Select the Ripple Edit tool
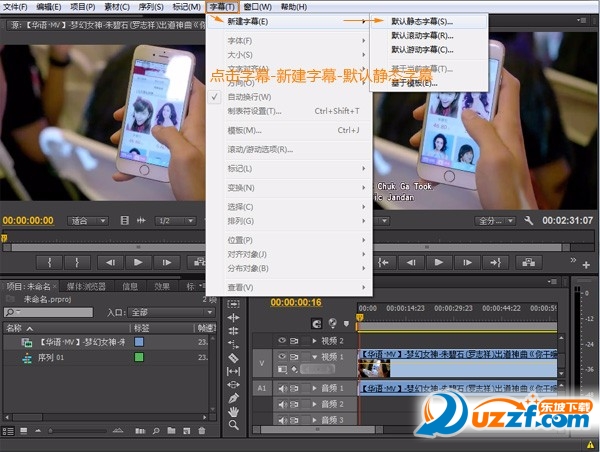This screenshot has width=600, height=452. (x=233, y=318)
